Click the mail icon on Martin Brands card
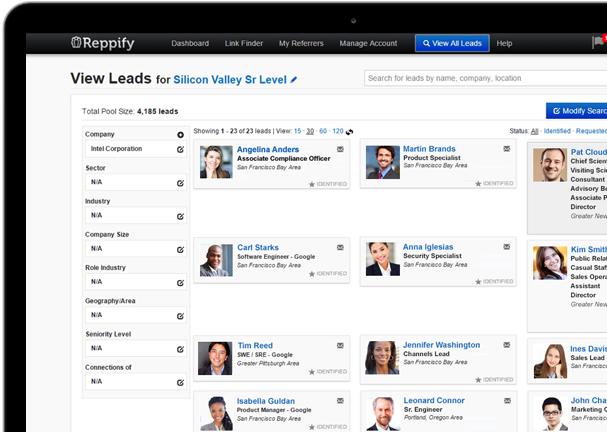 point(506,149)
